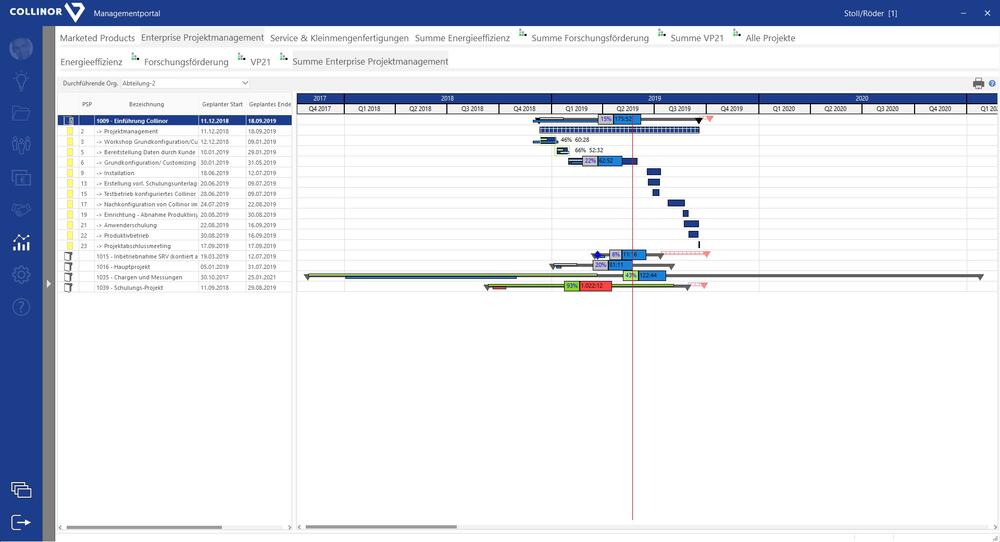
Task: Click the folder icon in left sidebar
Action: (21, 113)
